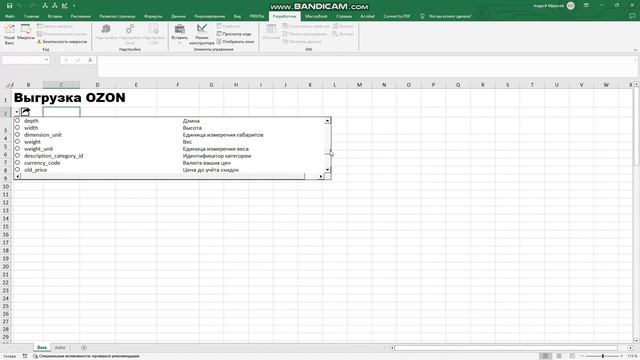
Task: Select the depth radio option
Action: coord(18,121)
